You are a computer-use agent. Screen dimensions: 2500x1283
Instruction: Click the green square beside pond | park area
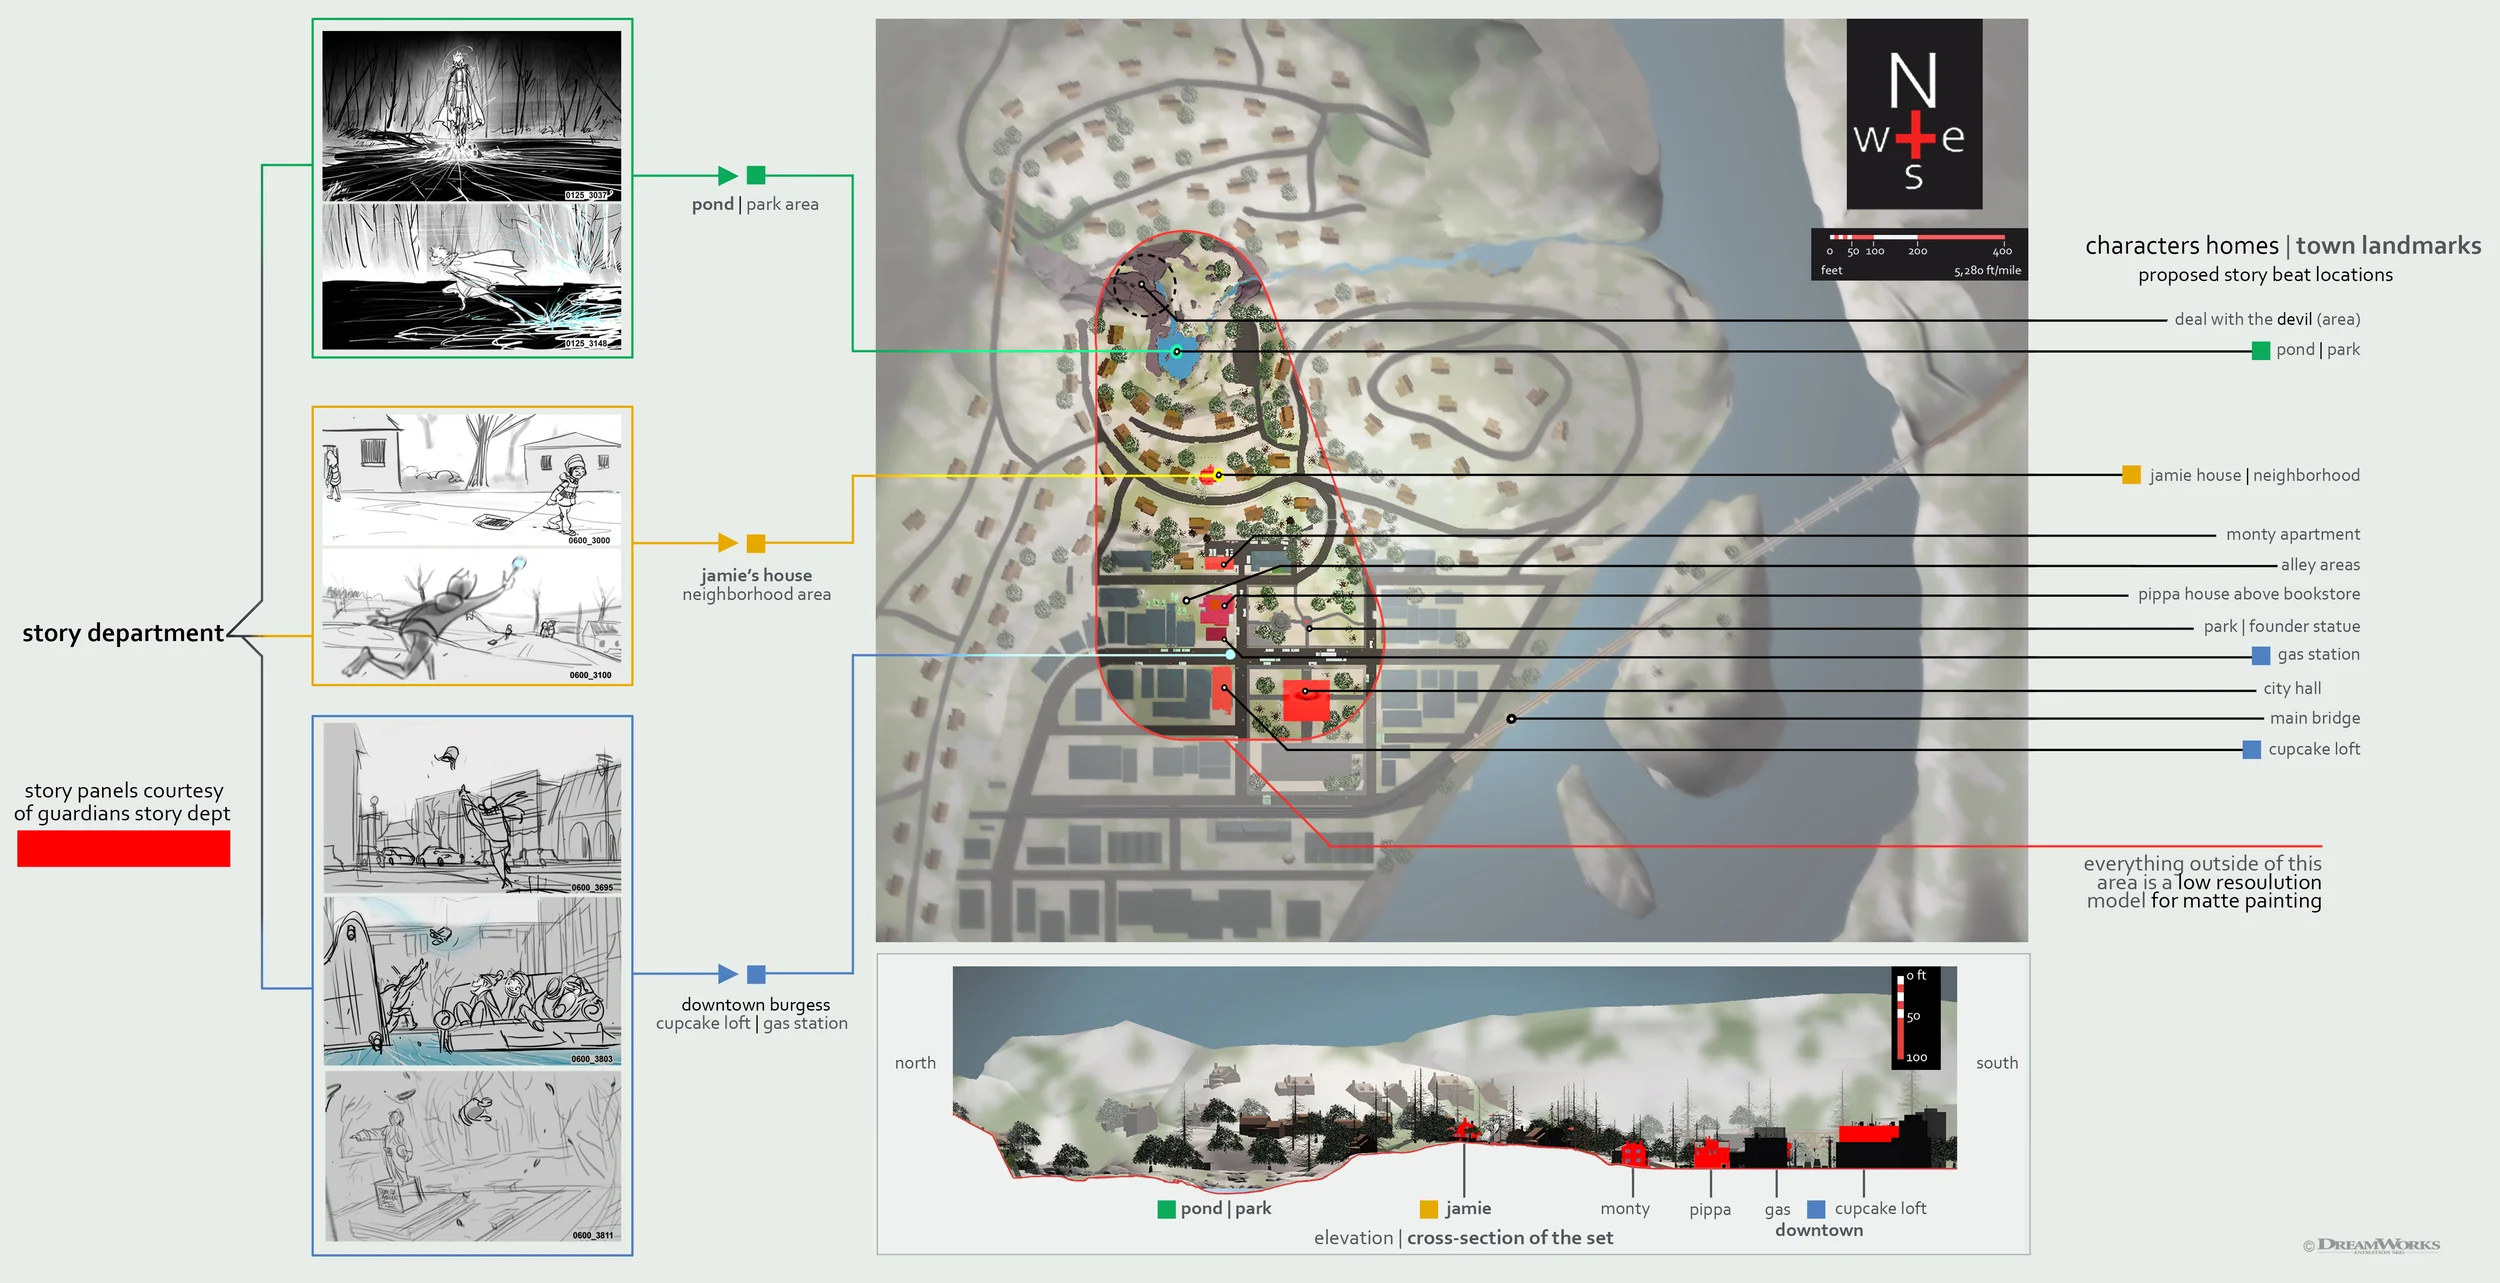click(x=756, y=175)
